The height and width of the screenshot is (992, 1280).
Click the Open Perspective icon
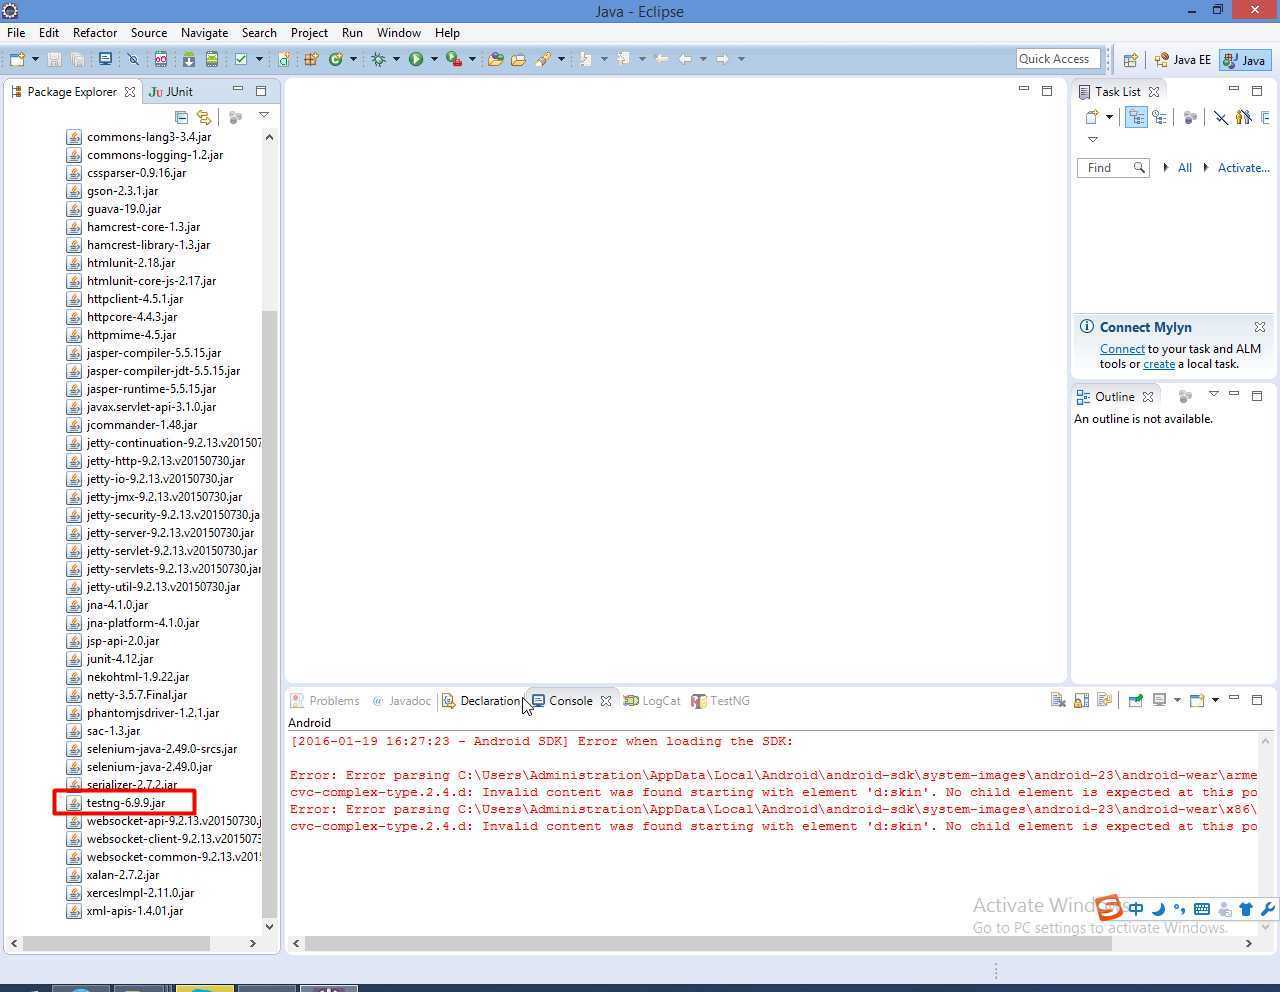(x=1130, y=60)
